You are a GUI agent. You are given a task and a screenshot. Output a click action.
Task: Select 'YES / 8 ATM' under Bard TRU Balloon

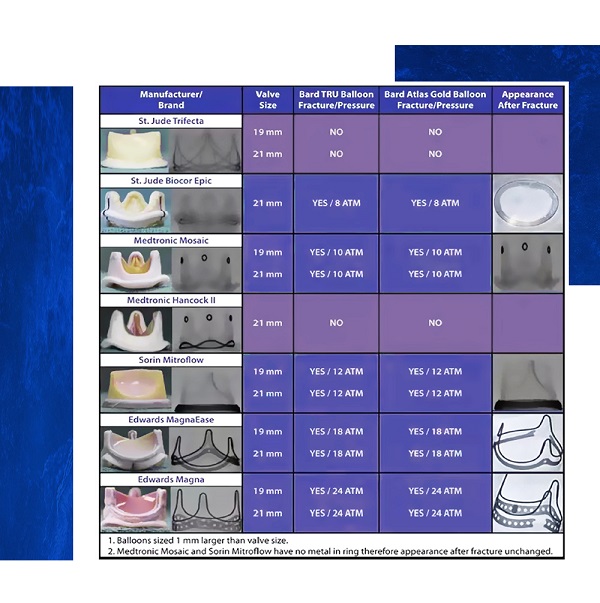pyautogui.click(x=336, y=203)
